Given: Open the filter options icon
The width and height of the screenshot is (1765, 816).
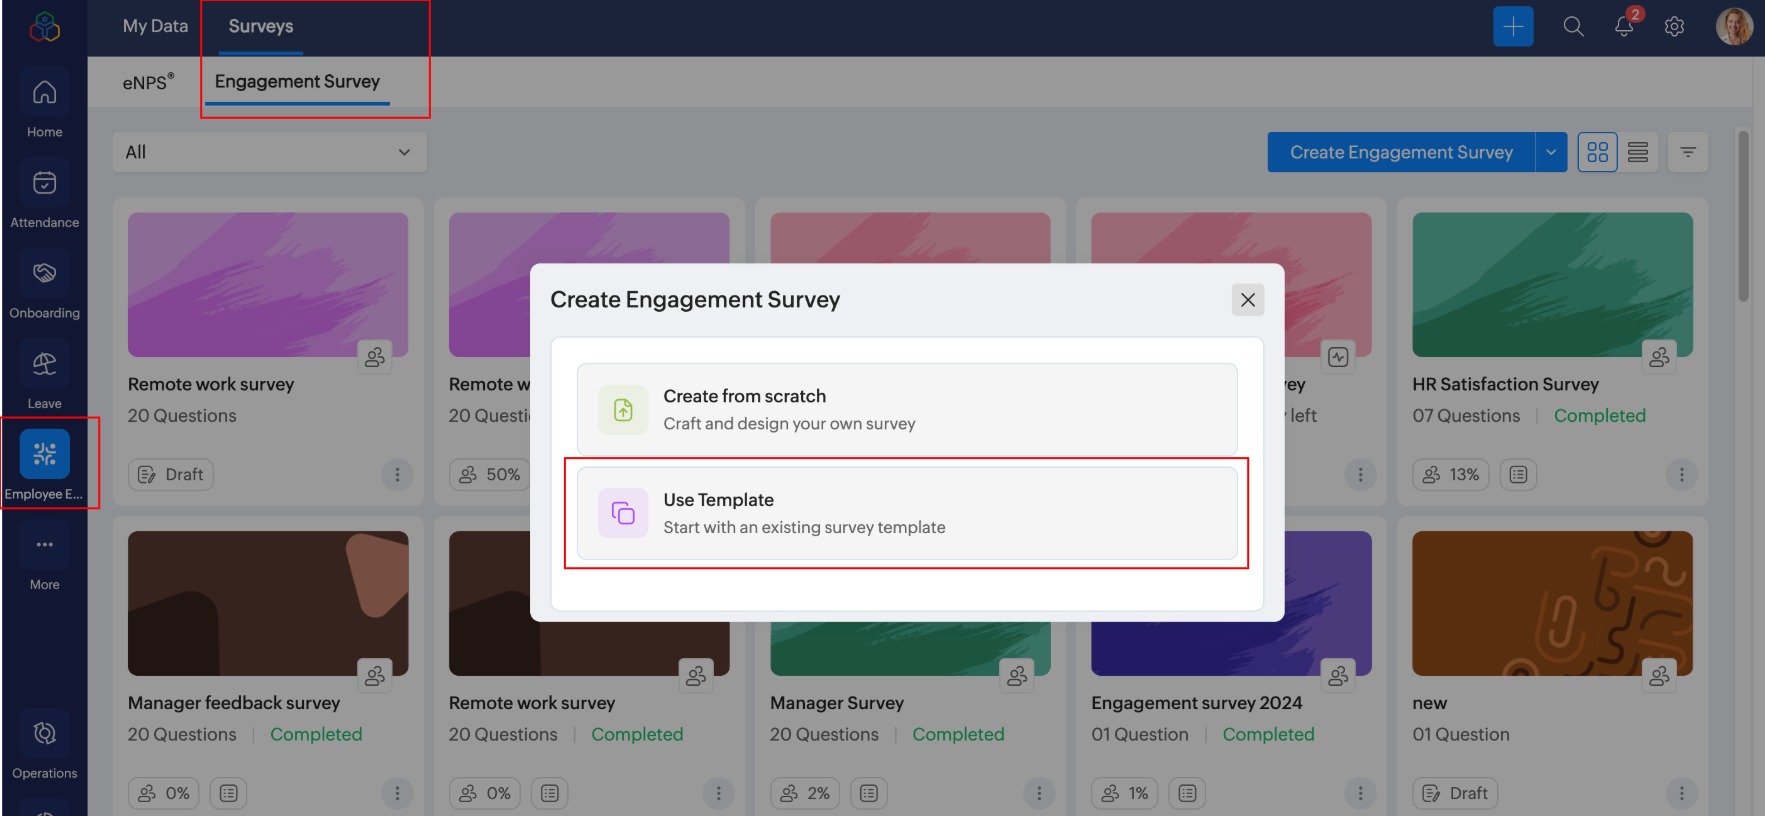Looking at the screenshot, I should (x=1688, y=152).
